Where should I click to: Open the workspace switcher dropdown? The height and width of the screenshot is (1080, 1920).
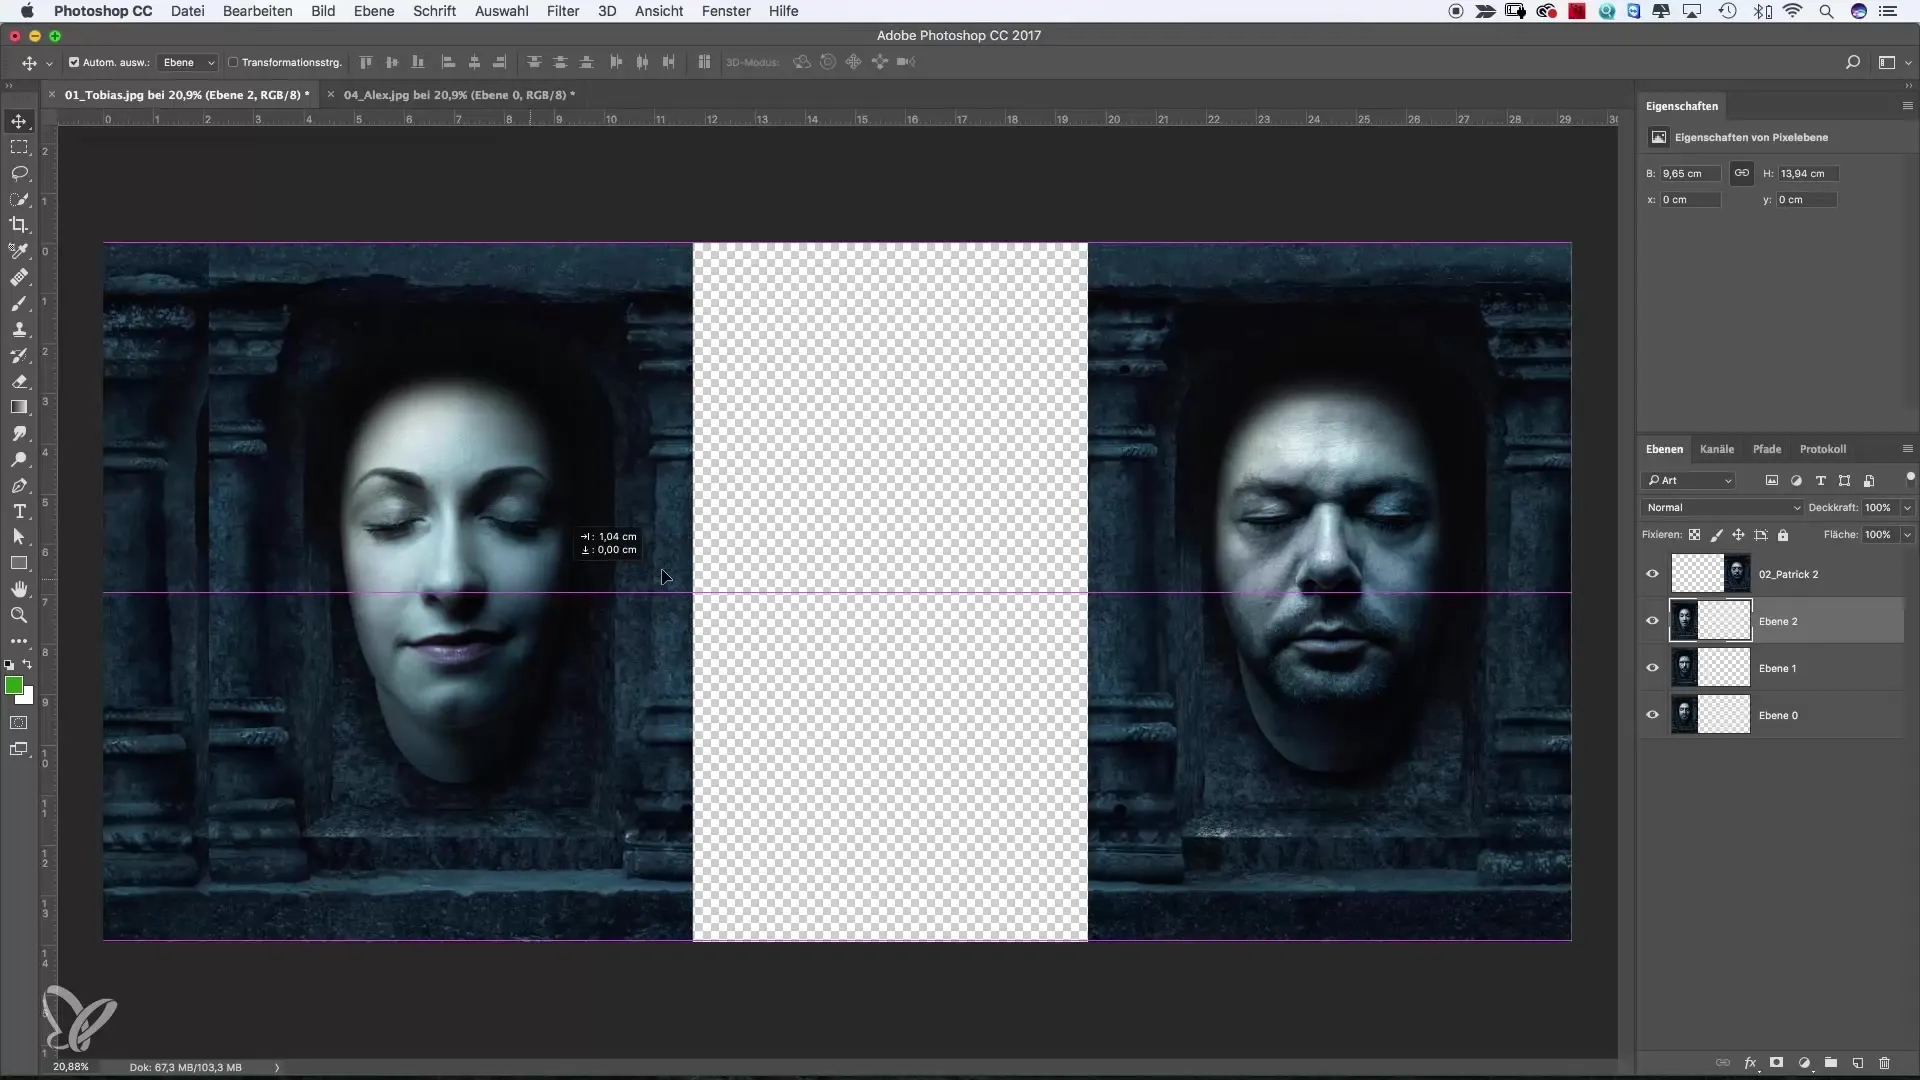(x=1894, y=62)
